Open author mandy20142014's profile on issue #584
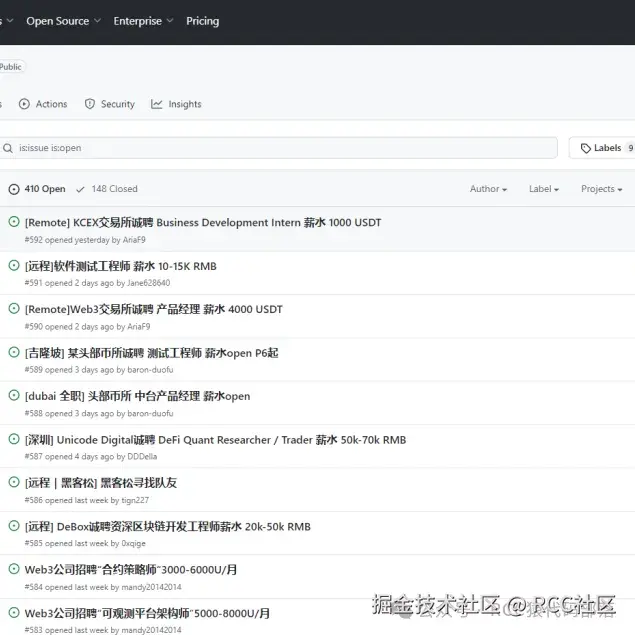 coord(151,587)
